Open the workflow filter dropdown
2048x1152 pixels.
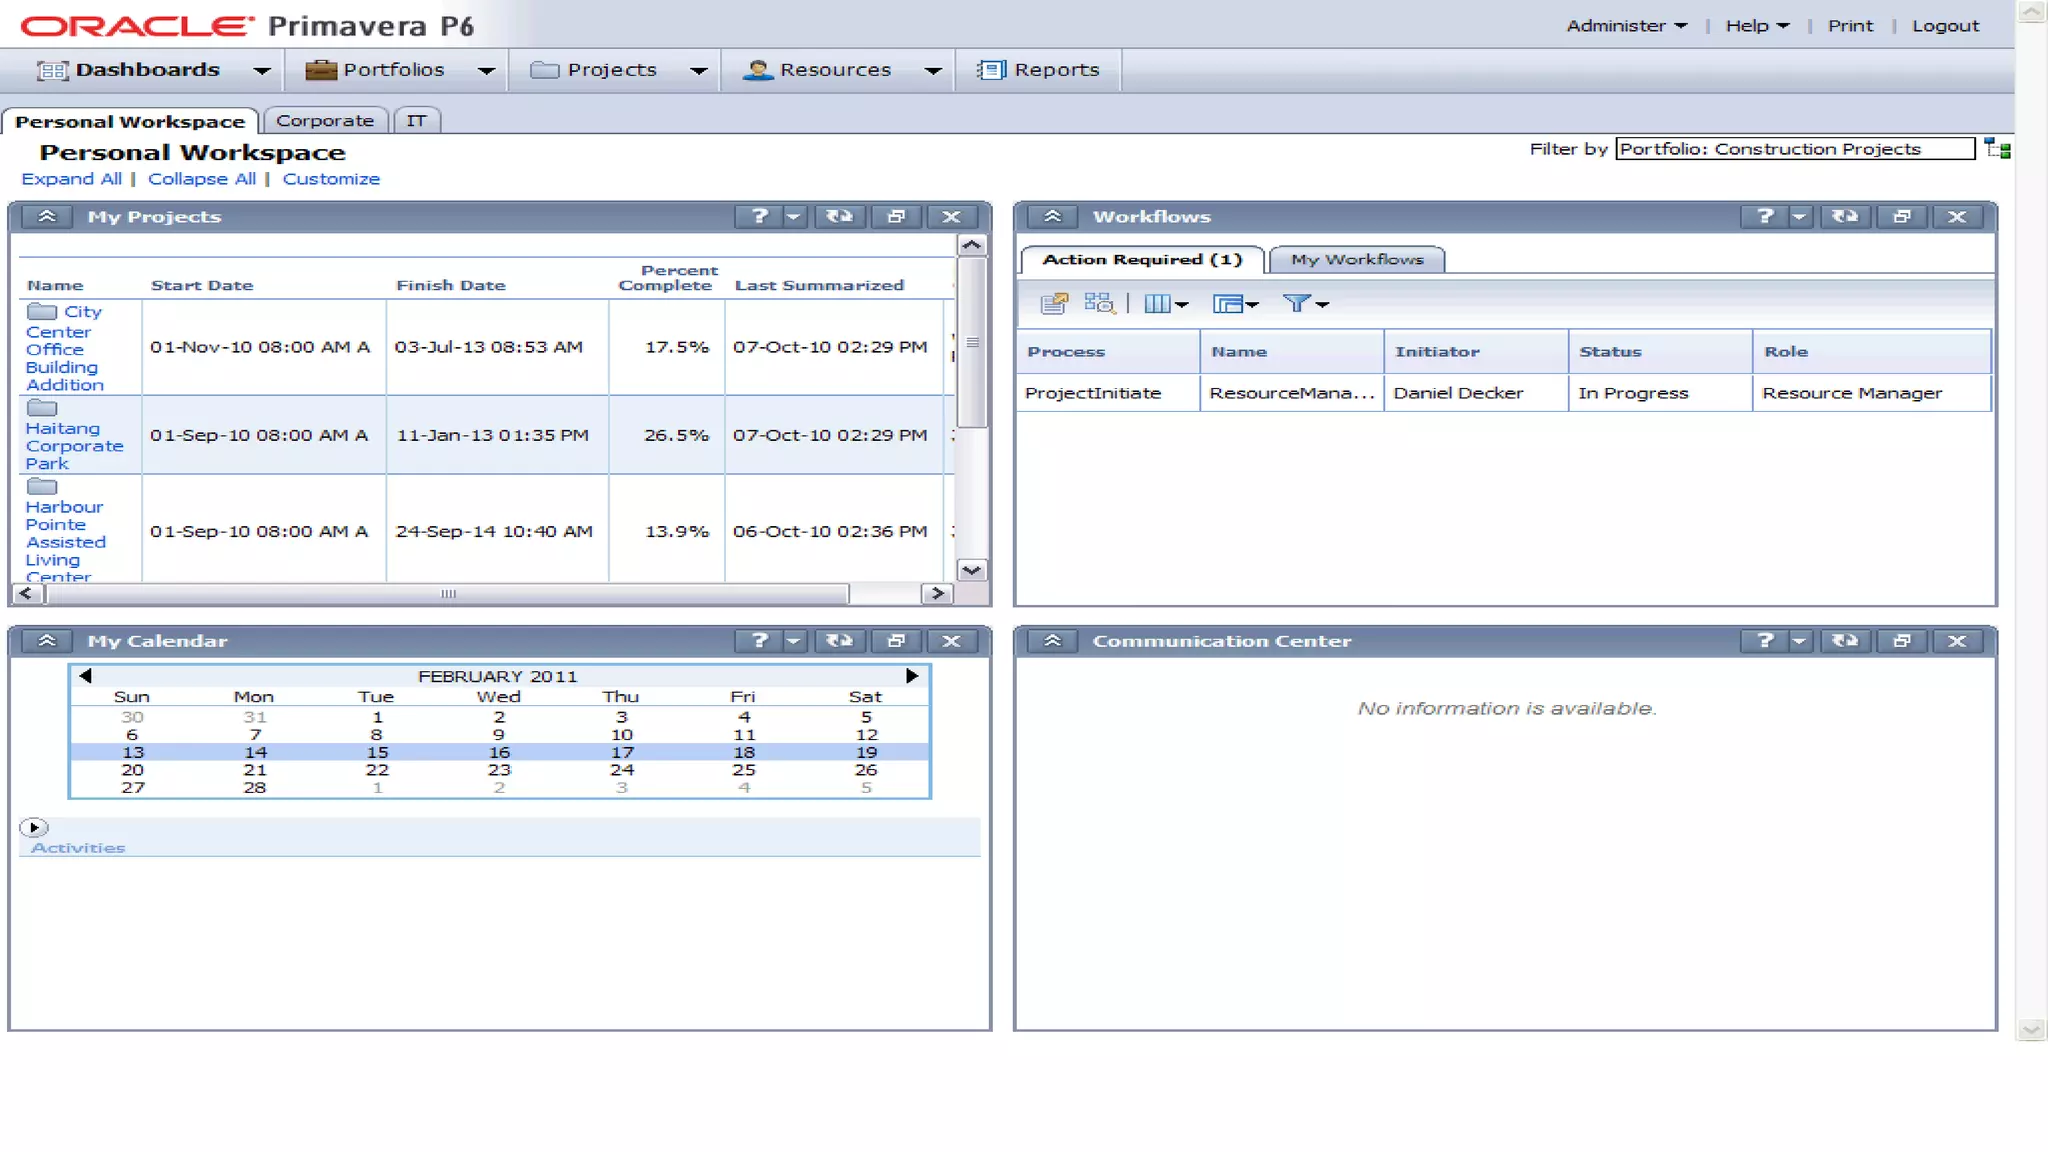click(x=1305, y=303)
